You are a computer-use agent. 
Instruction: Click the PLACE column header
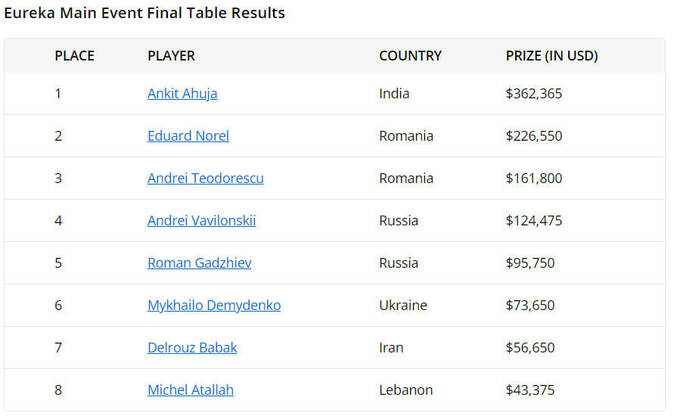point(75,56)
